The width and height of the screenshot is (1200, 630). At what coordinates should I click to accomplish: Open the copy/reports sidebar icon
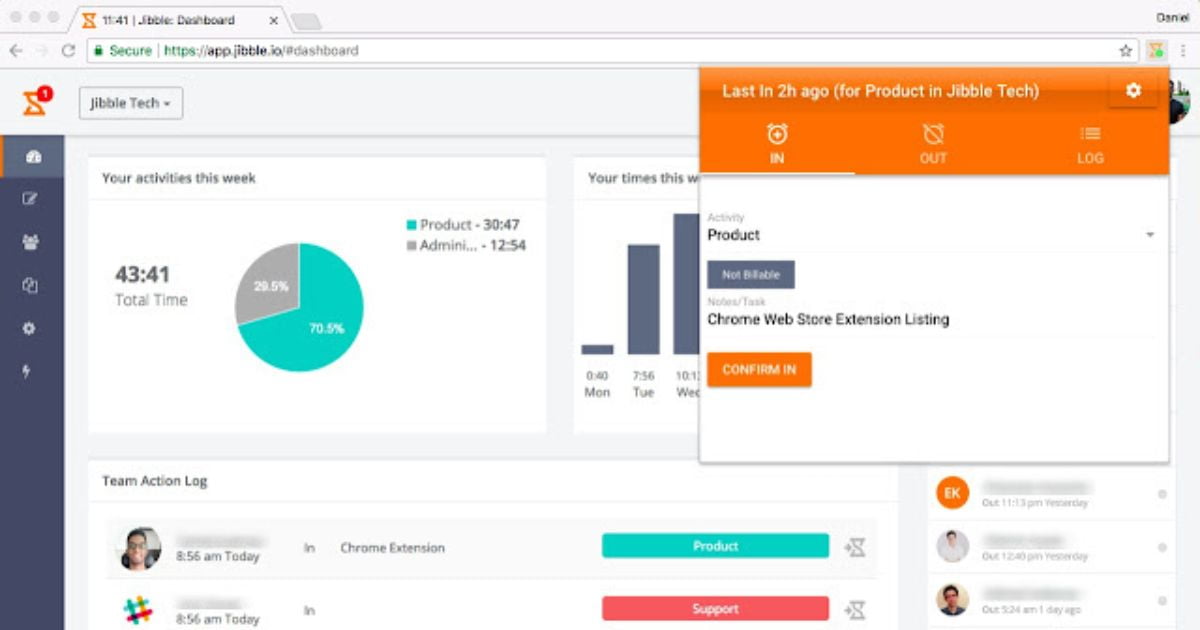(30, 285)
